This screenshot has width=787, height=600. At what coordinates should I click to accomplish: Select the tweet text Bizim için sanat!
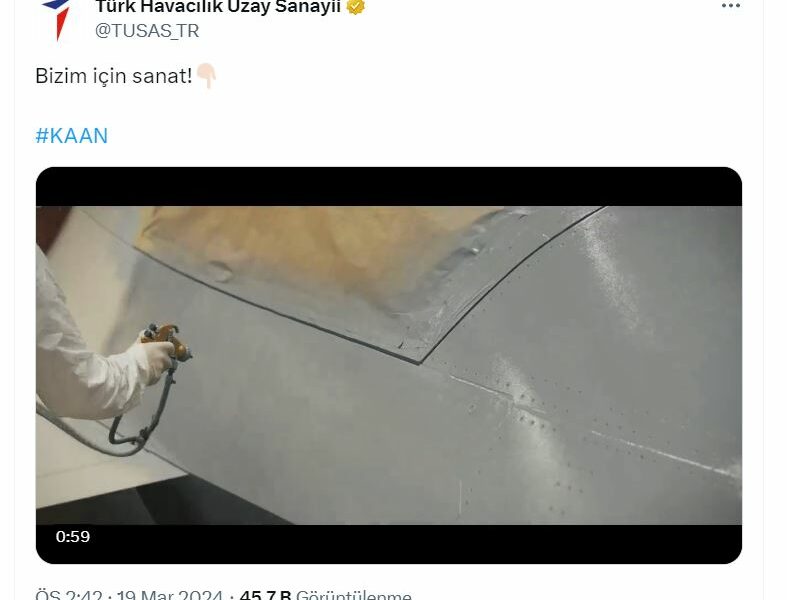coord(114,76)
